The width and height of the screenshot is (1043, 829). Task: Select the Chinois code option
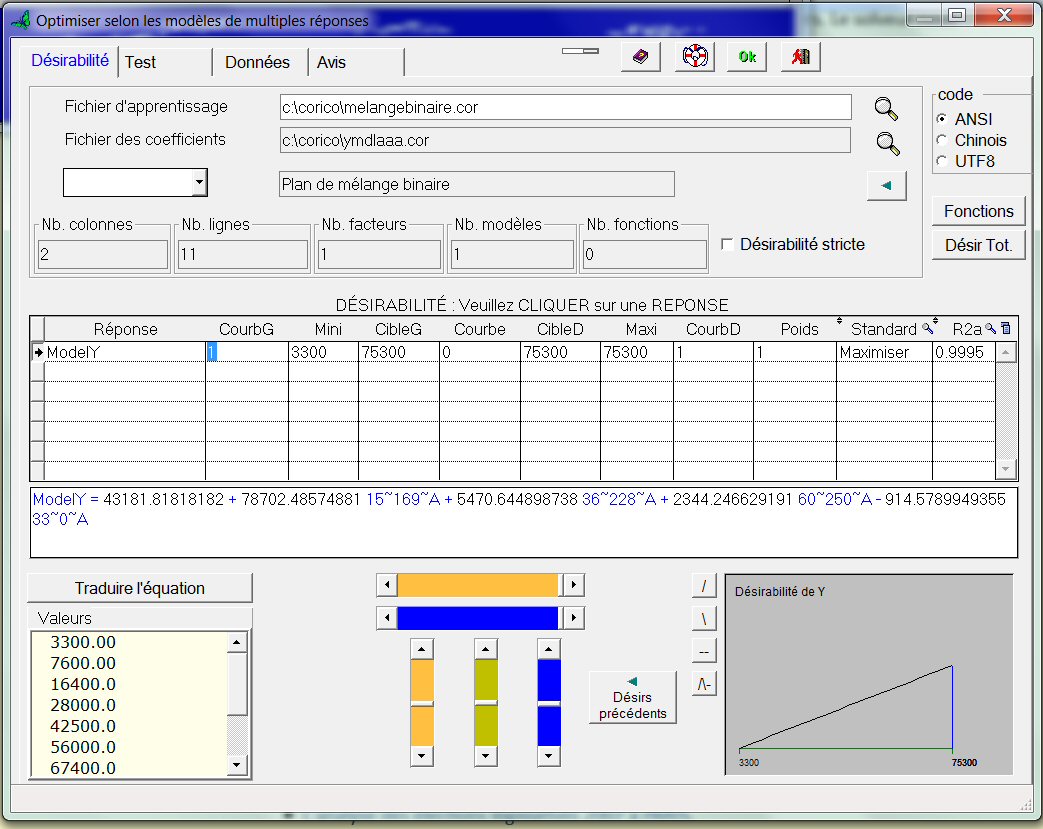click(x=942, y=140)
